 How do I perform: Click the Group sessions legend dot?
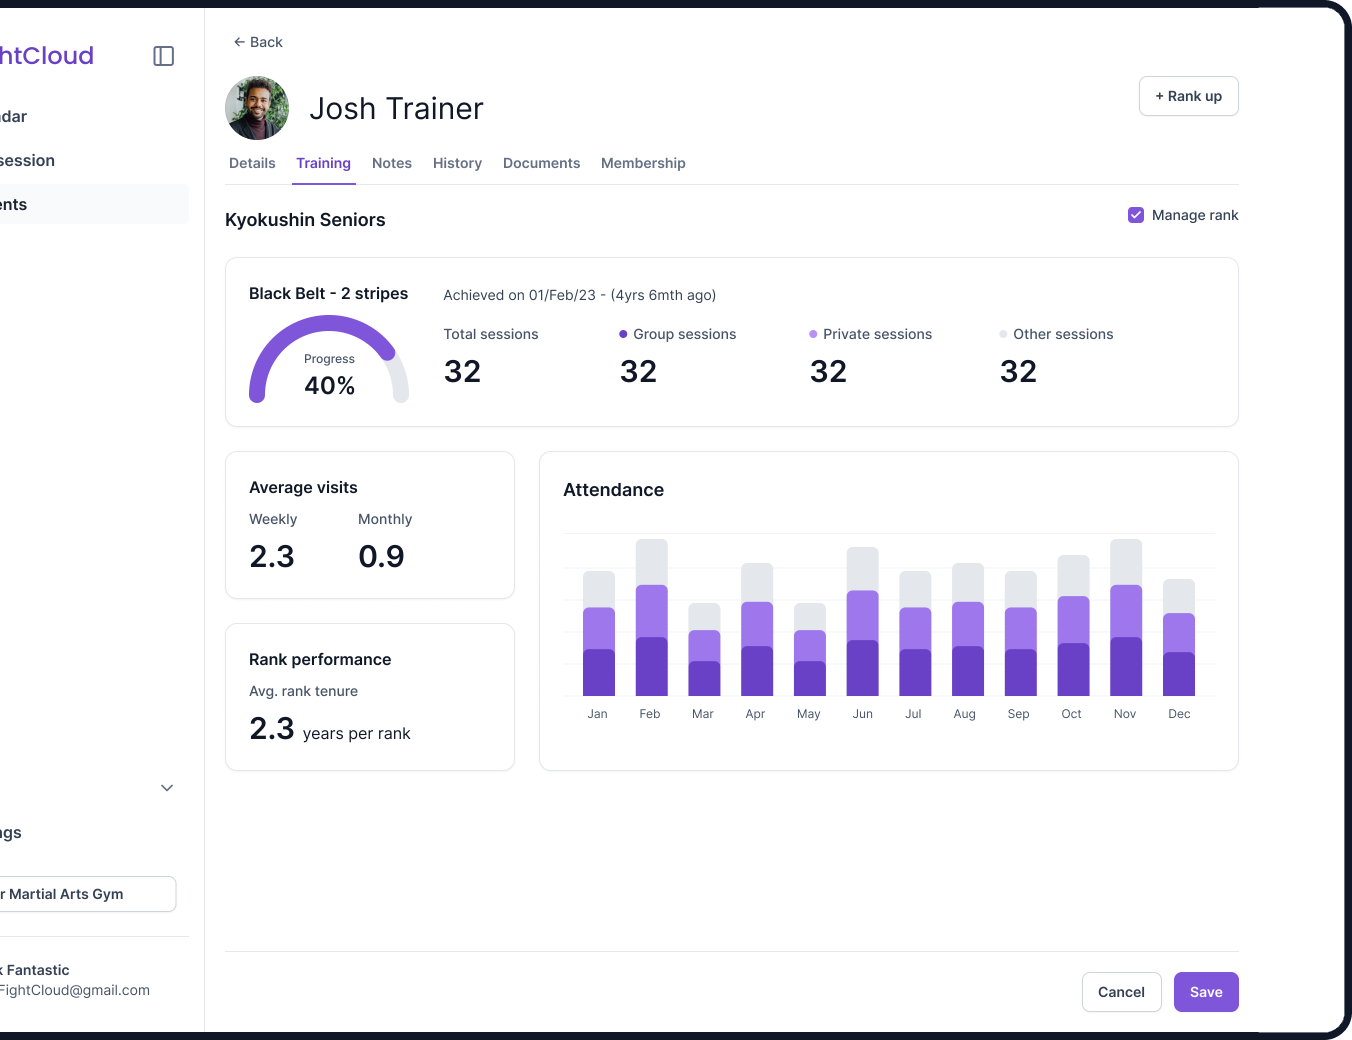coord(623,334)
